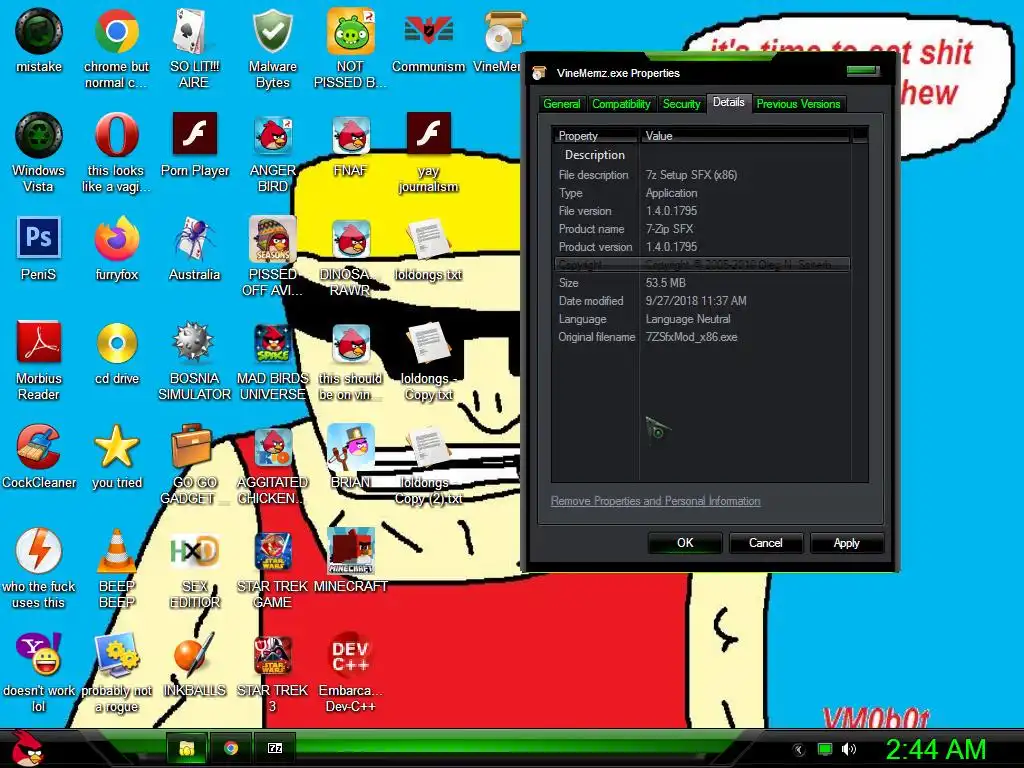Expand hidden system tray icons arrow
Viewport: 1024px width, 768px height.
pyautogui.click(x=799, y=749)
